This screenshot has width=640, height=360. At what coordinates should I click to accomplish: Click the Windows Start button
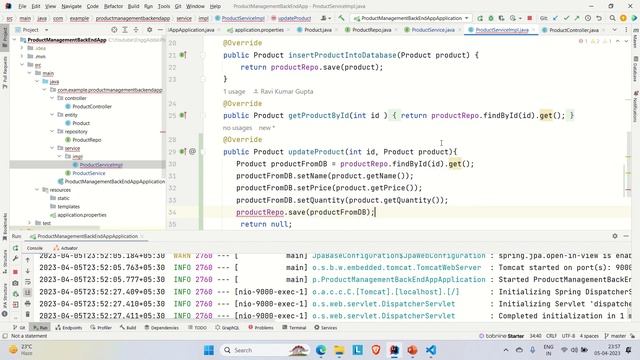(209, 350)
